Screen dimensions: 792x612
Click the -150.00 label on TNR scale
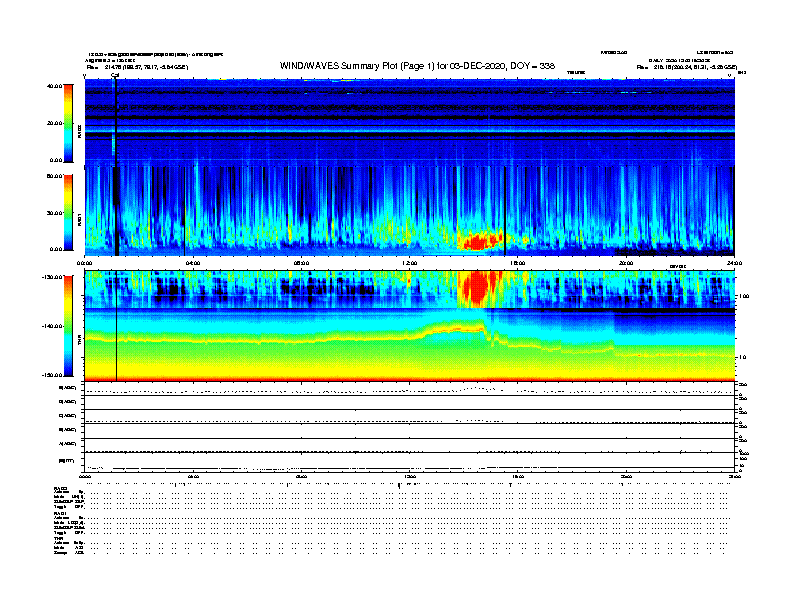click(52, 375)
